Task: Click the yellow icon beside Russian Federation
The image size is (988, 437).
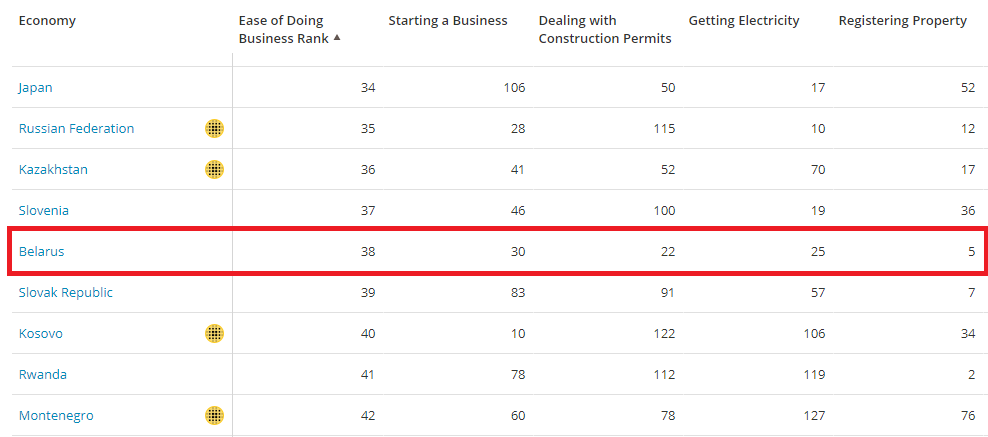Action: [x=214, y=128]
